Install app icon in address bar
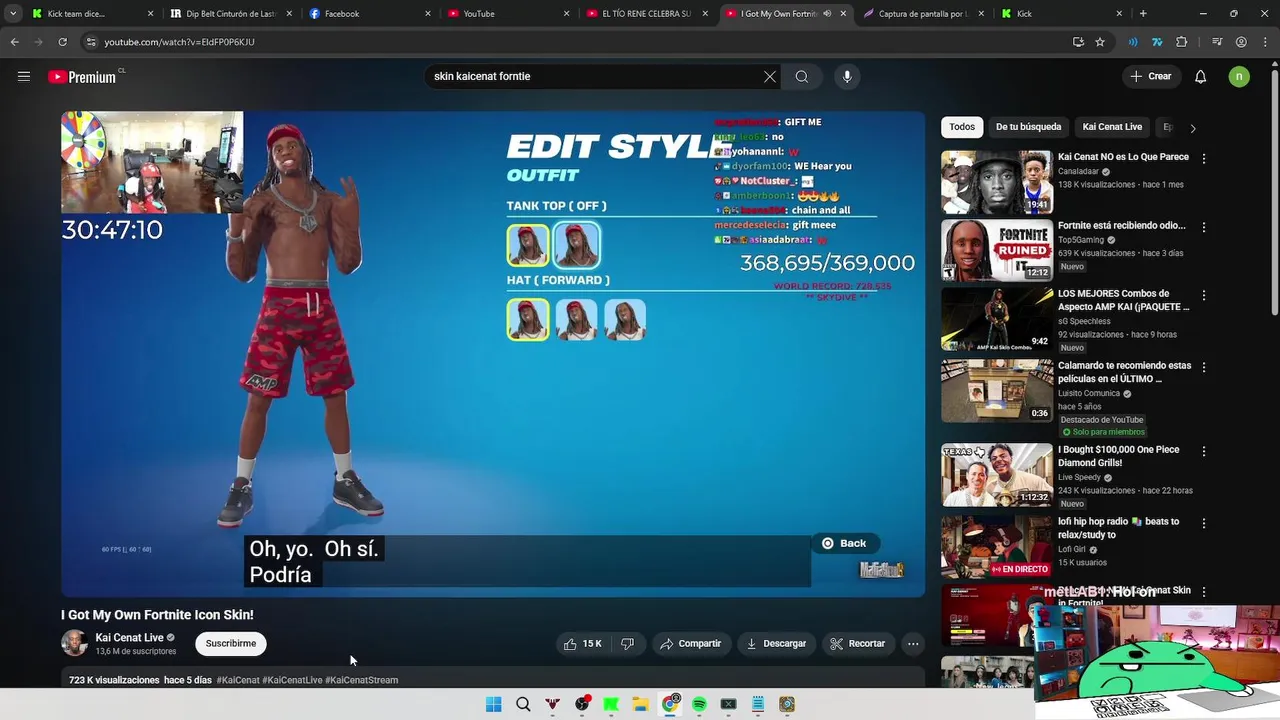 click(1078, 42)
